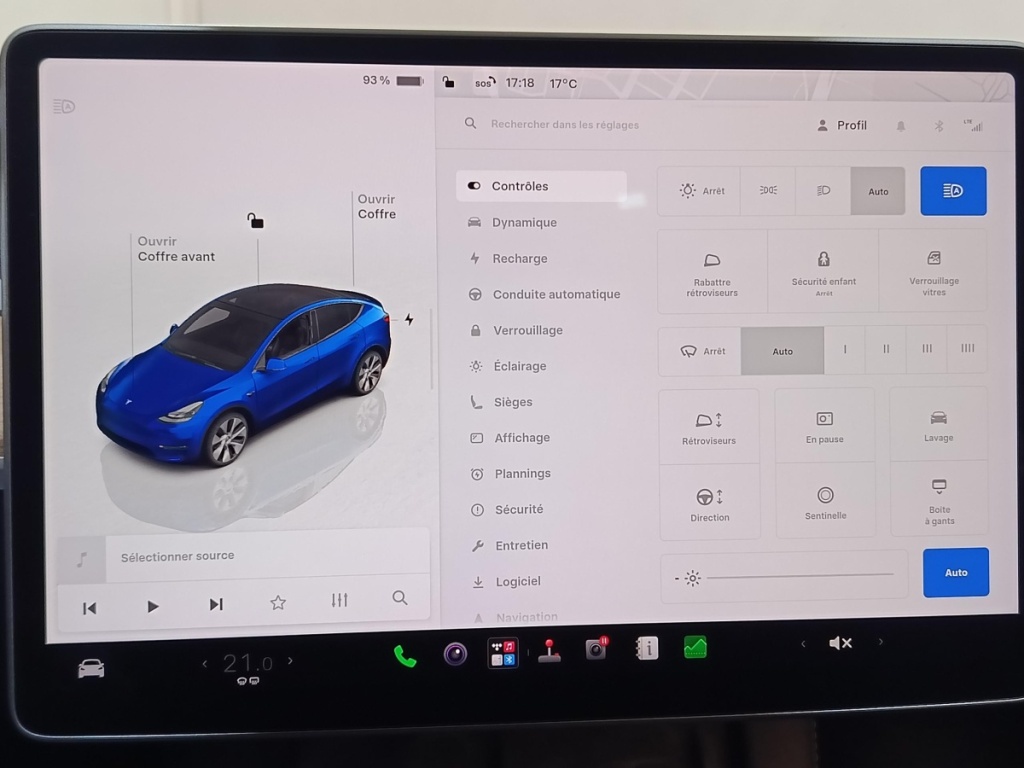Tap Ouvrir Coffre avant to open frunk
This screenshot has height=768, width=1024.
coord(176,249)
